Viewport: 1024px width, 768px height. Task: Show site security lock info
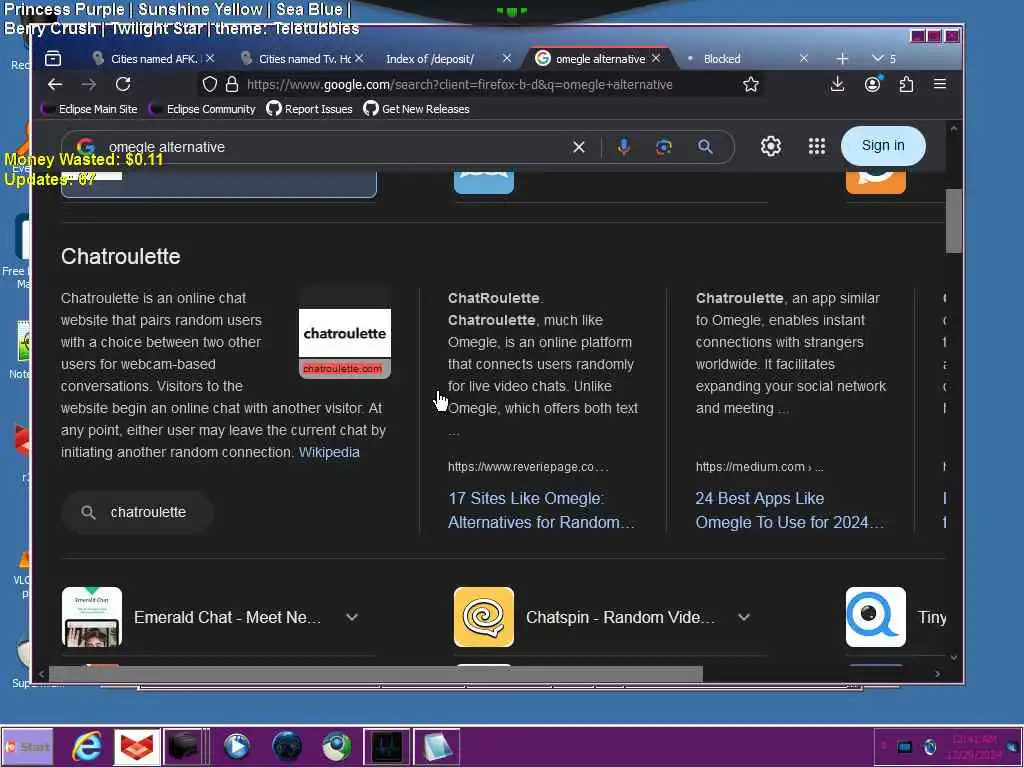point(231,84)
